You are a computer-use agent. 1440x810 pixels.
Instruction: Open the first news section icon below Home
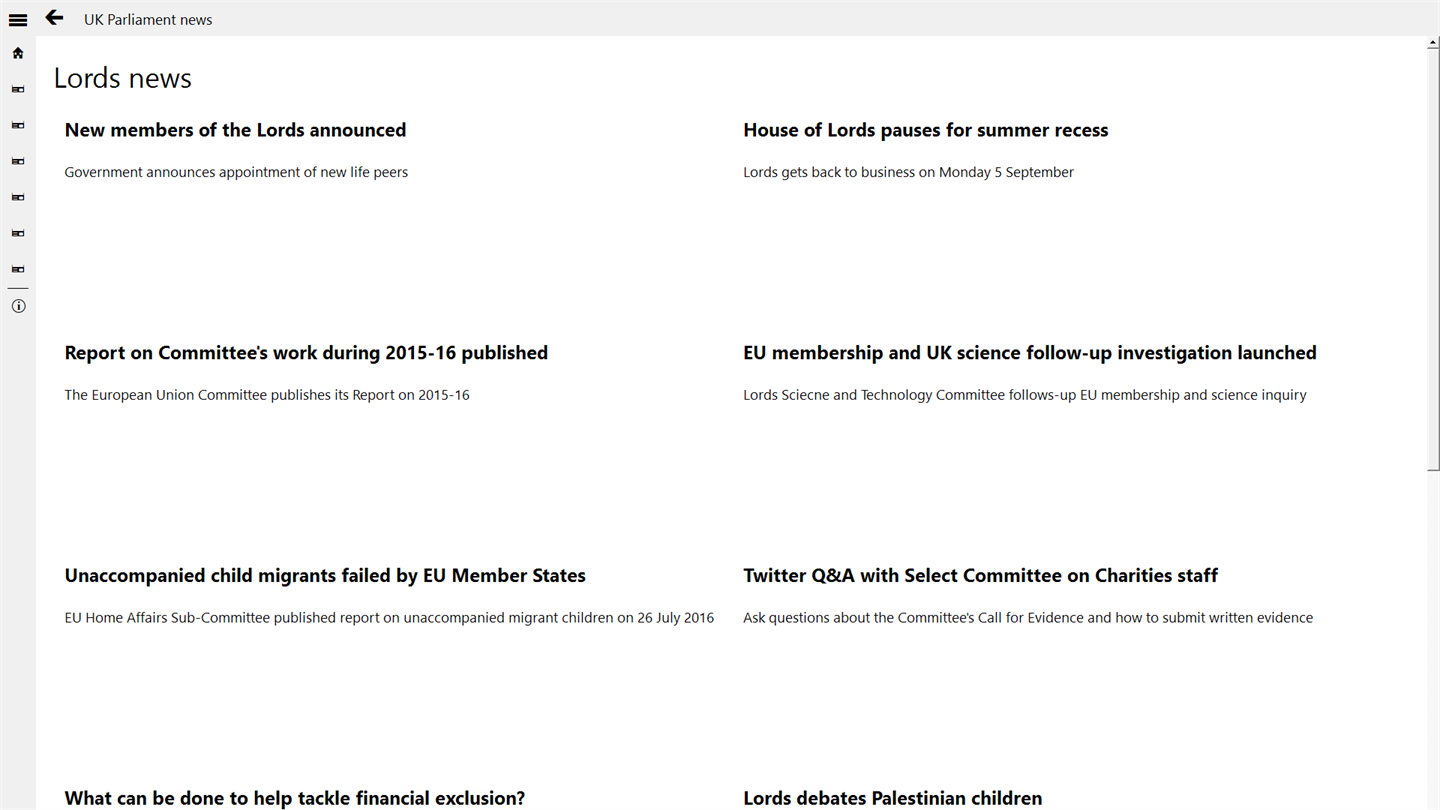point(18,89)
